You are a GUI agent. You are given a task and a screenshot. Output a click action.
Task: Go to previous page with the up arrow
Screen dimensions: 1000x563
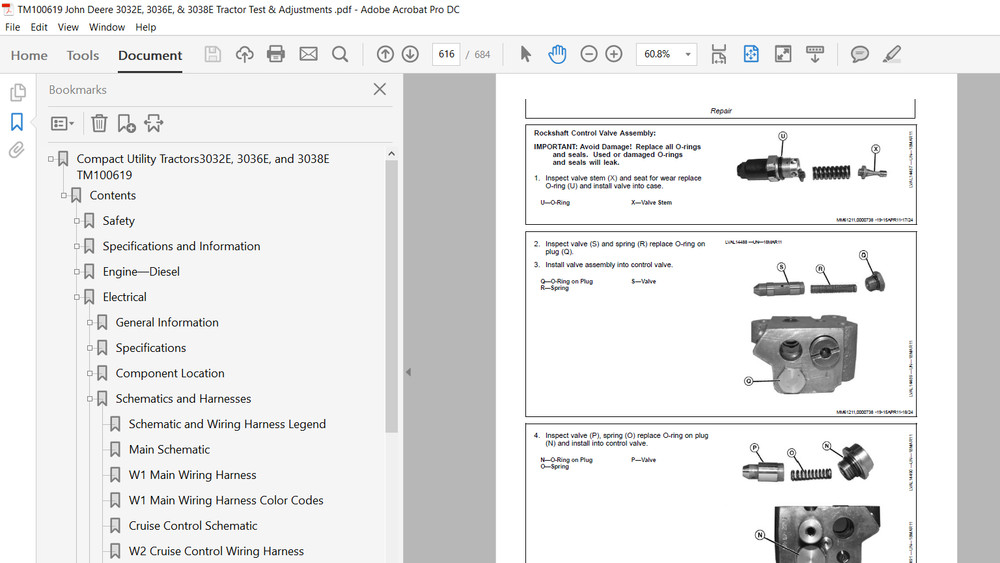(385, 54)
